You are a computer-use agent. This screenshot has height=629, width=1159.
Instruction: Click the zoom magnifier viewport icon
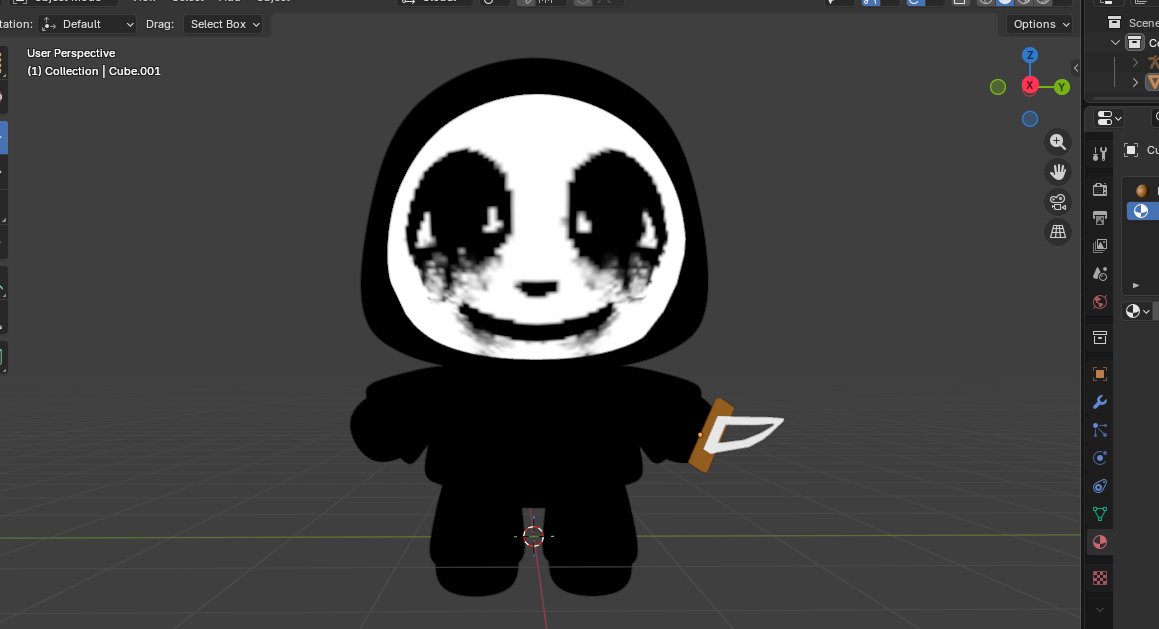pyautogui.click(x=1058, y=141)
